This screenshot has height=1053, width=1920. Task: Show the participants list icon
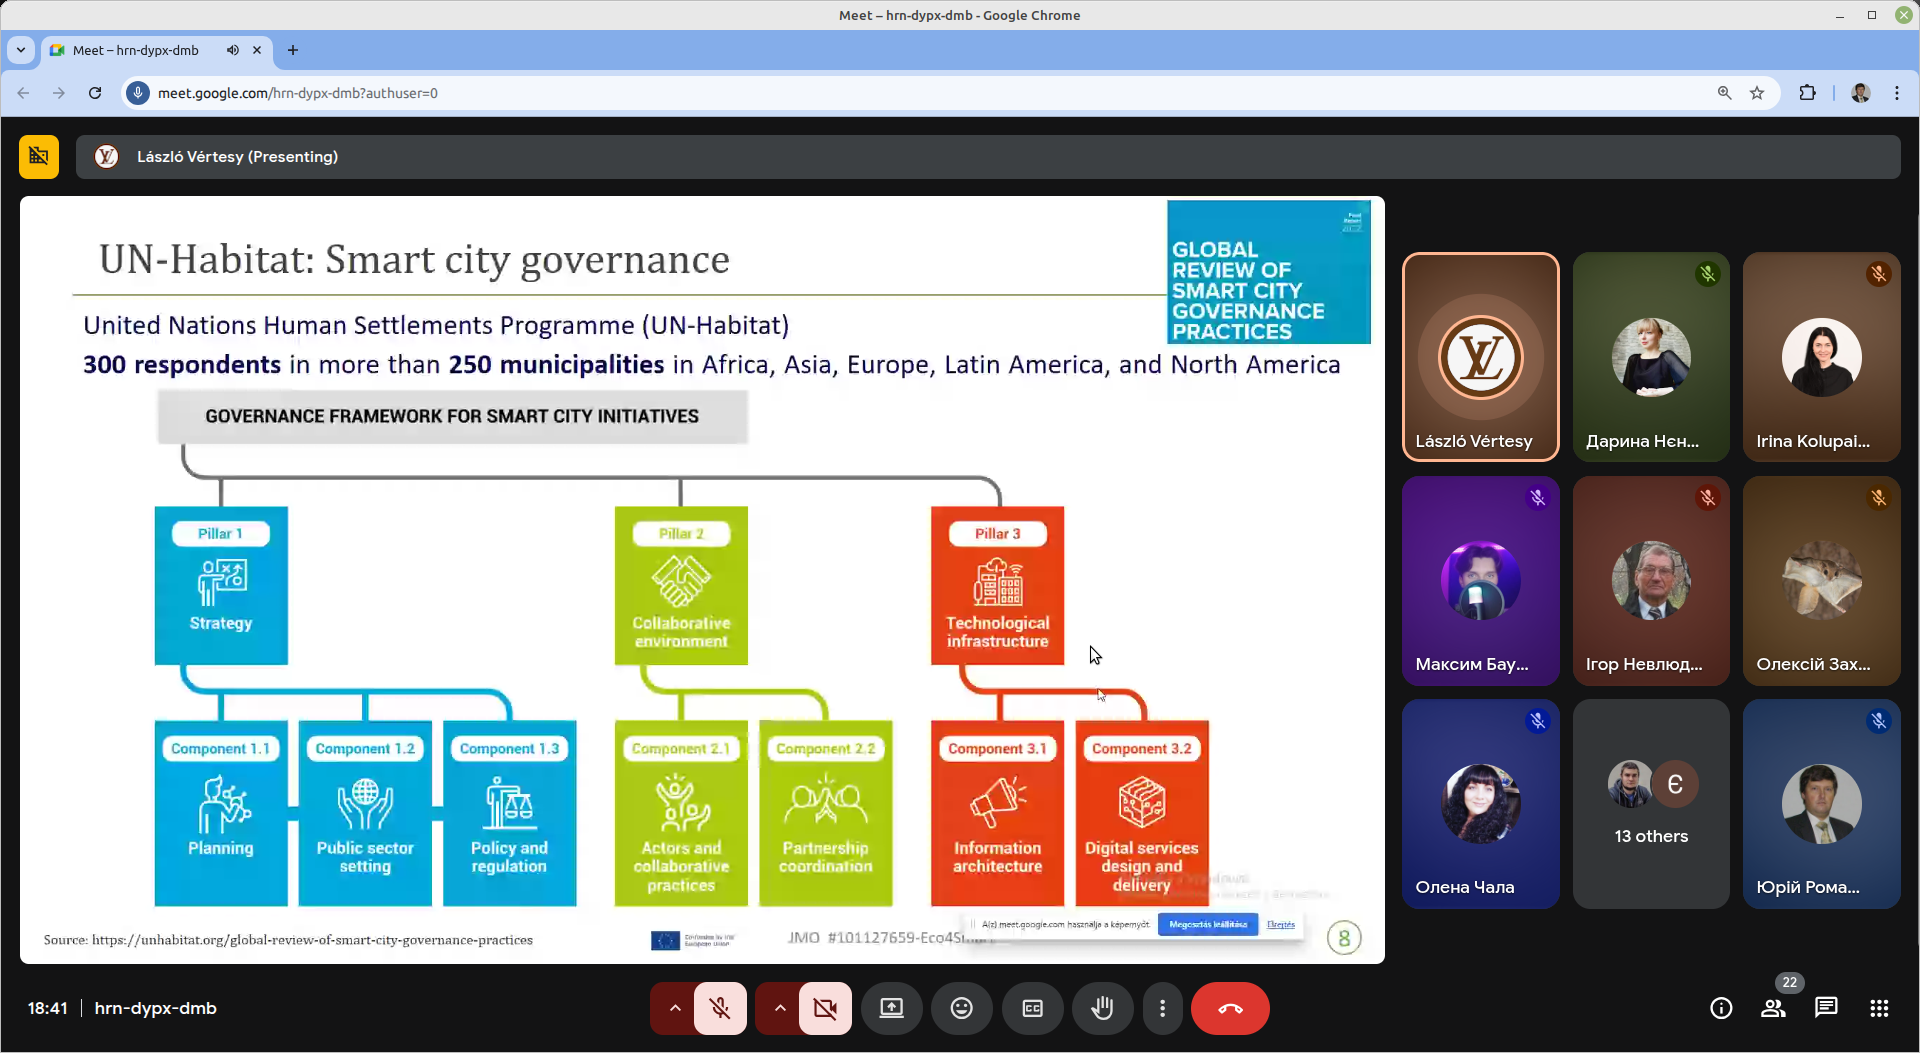coord(1773,1008)
